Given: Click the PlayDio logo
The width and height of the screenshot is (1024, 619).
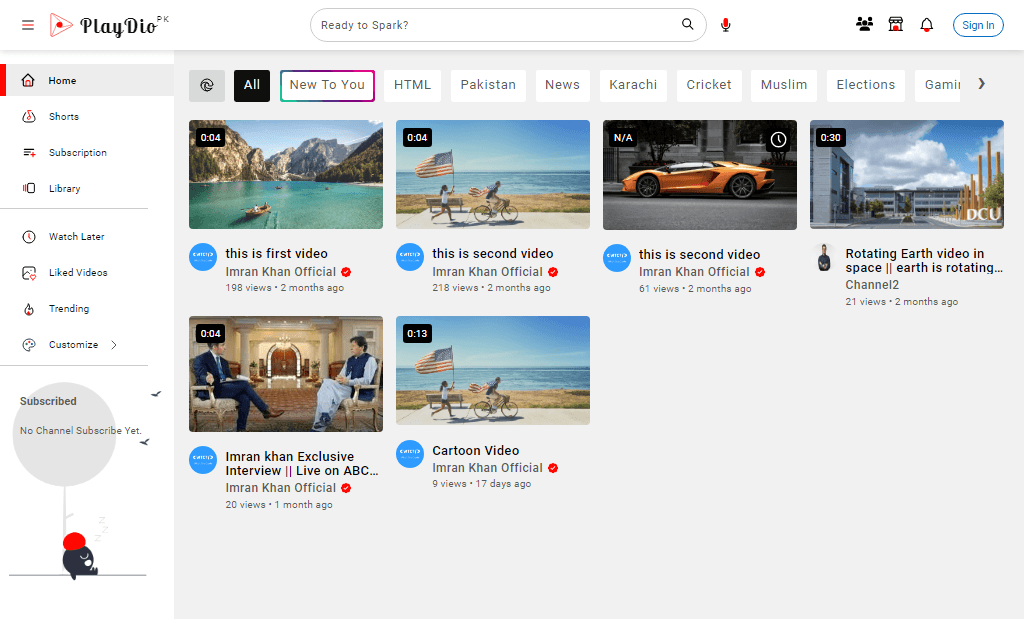Looking at the screenshot, I should tap(108, 25).
